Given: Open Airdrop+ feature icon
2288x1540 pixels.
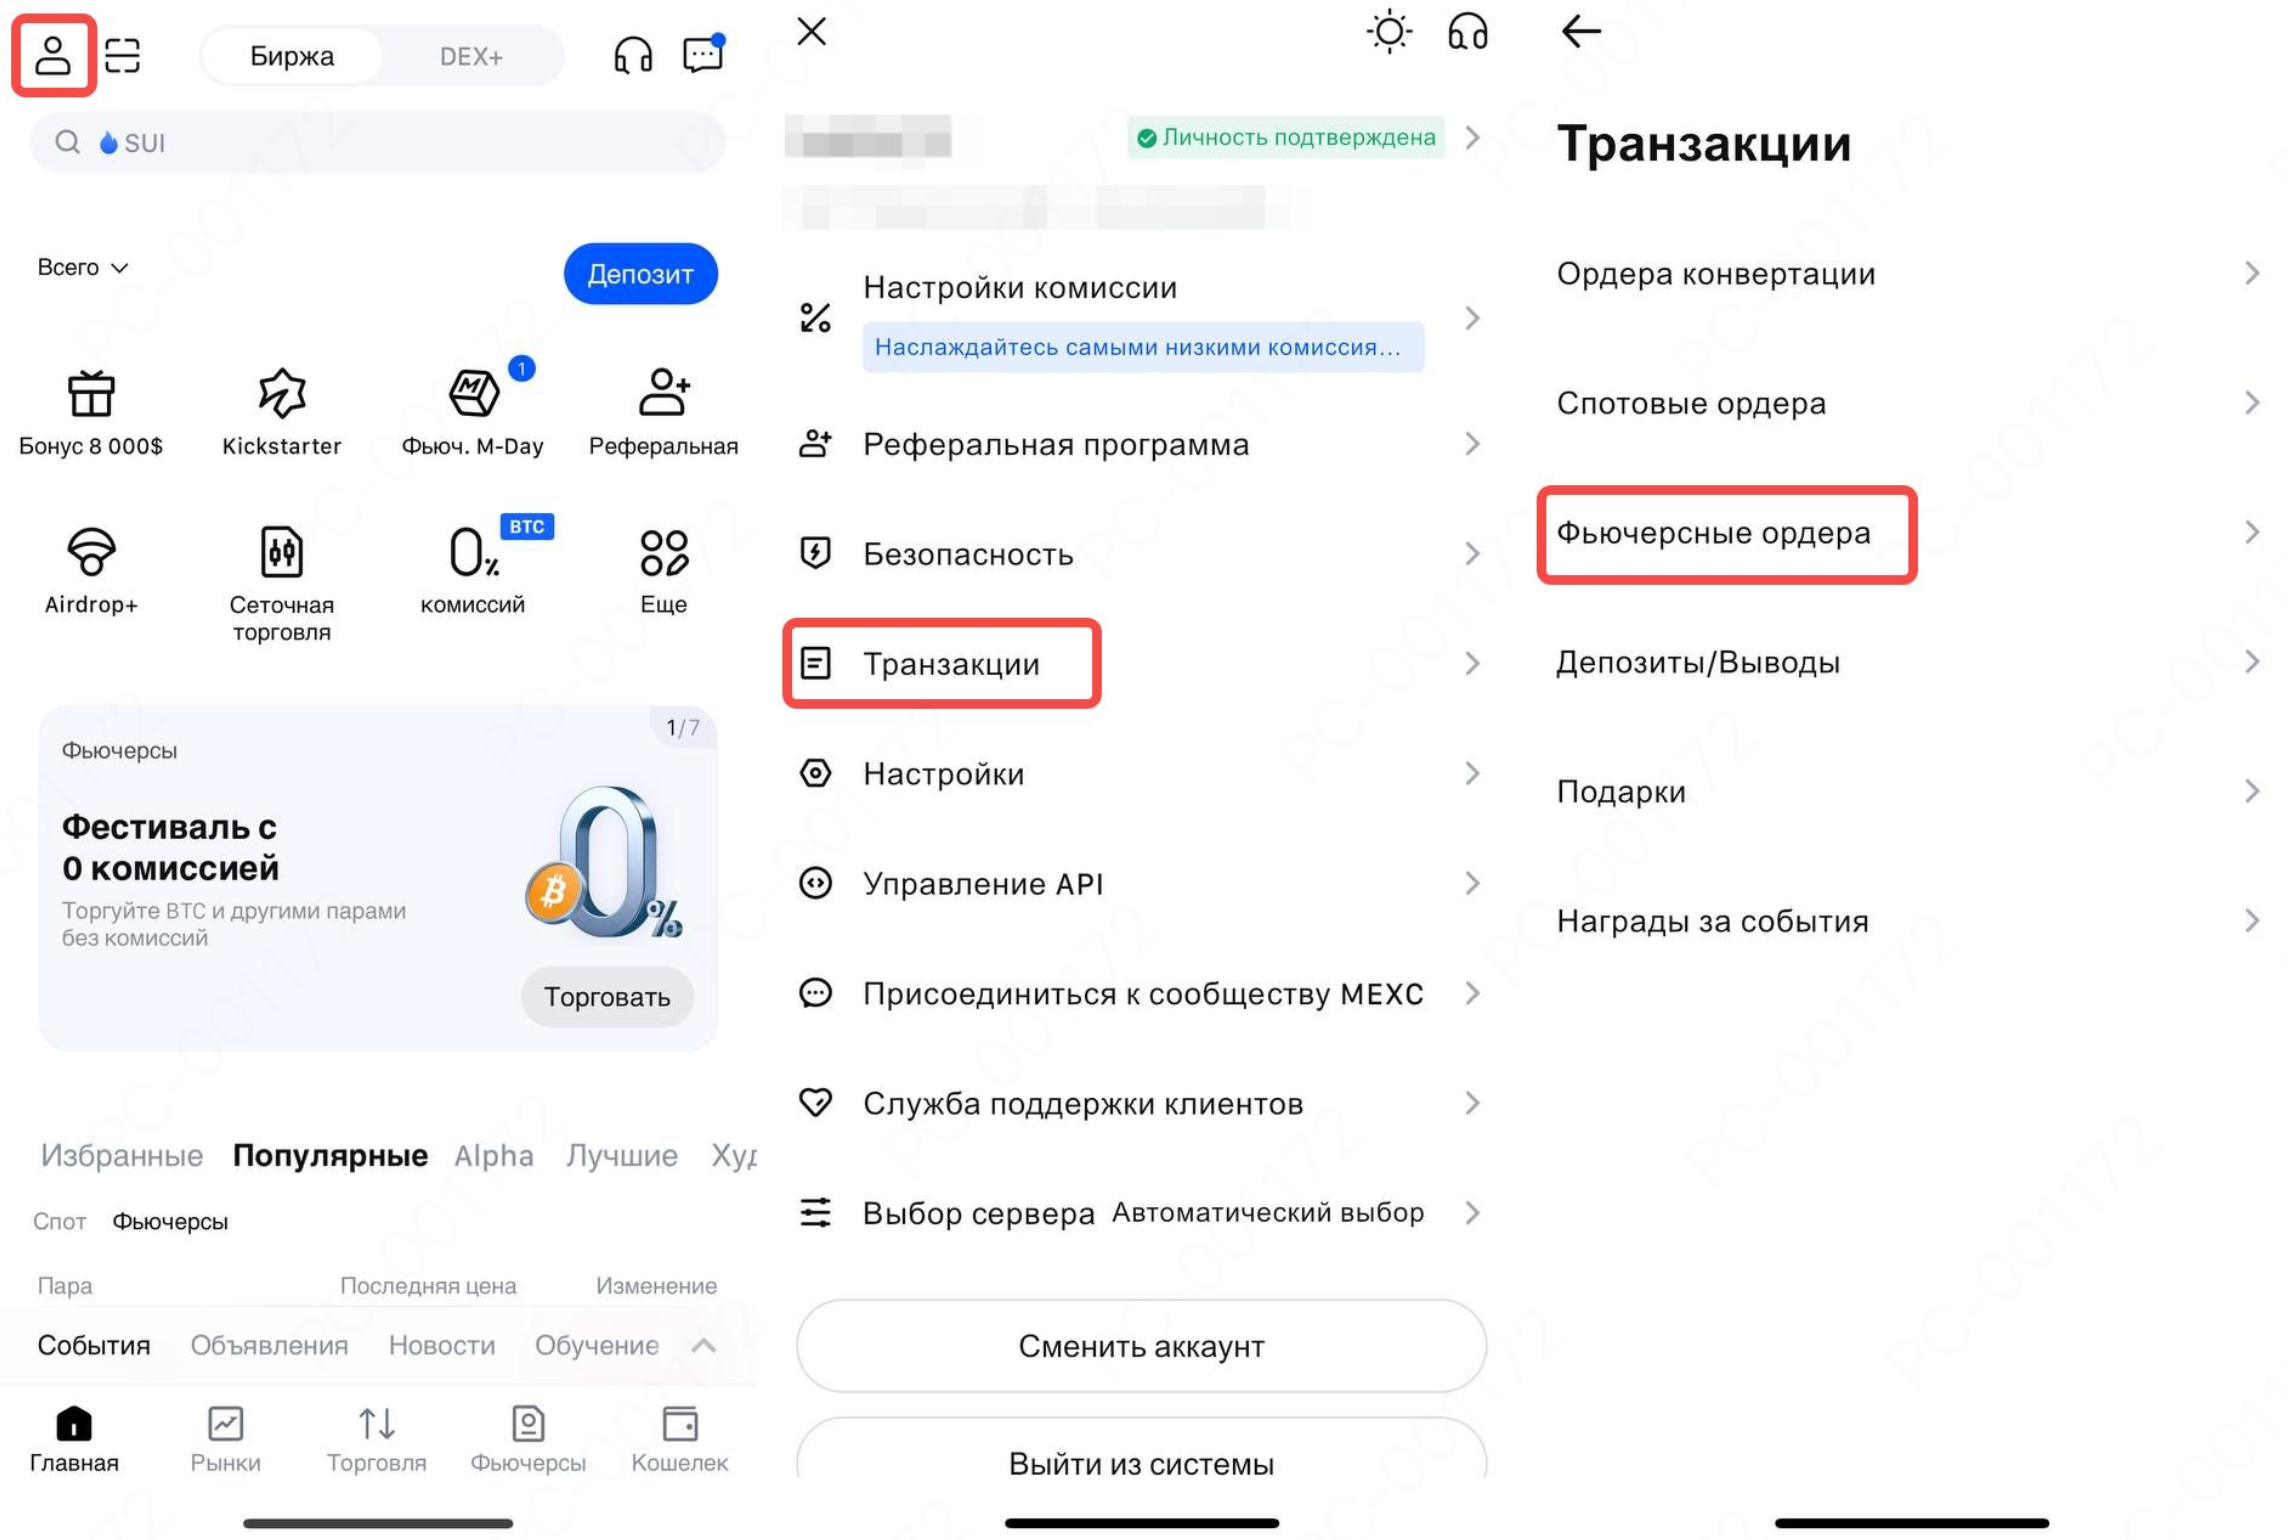Looking at the screenshot, I should [x=91, y=551].
